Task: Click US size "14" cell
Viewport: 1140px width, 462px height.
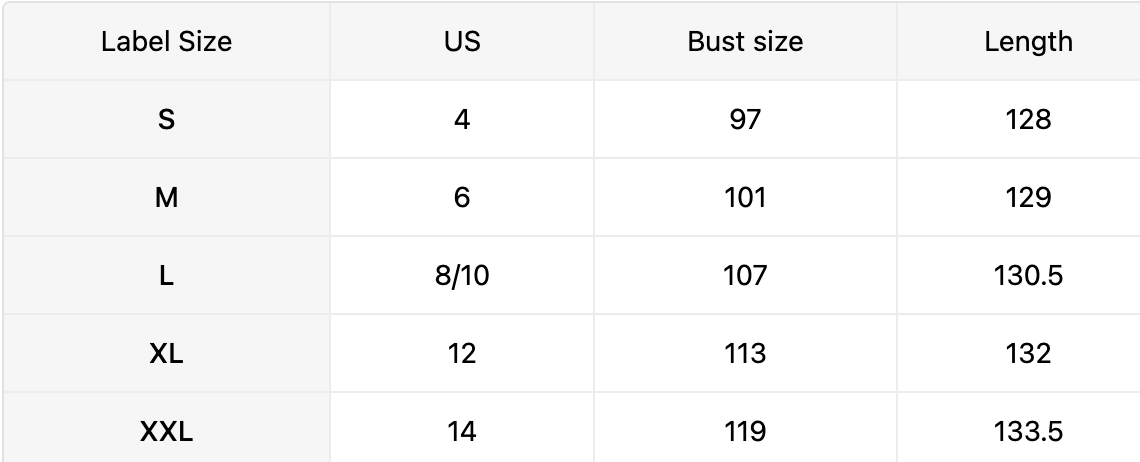Action: 462,432
